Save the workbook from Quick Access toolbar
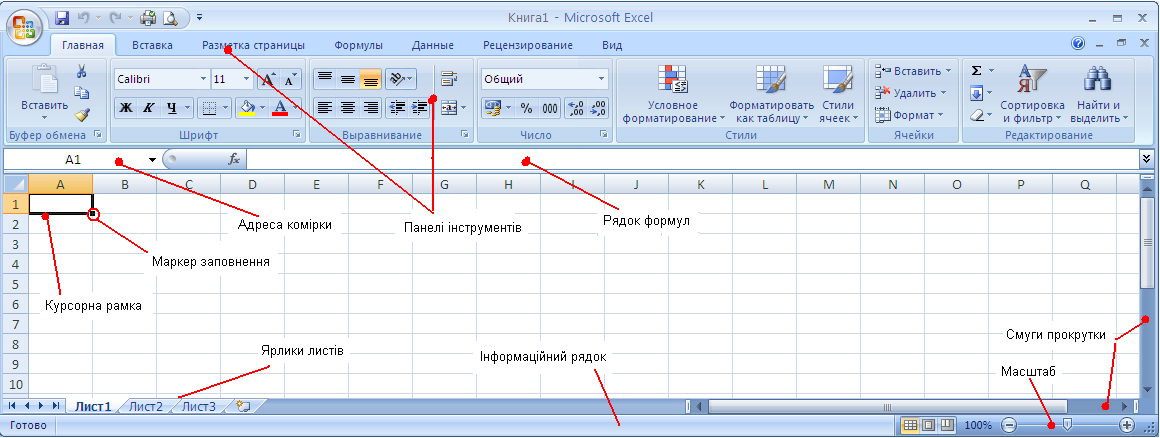 click(x=62, y=16)
